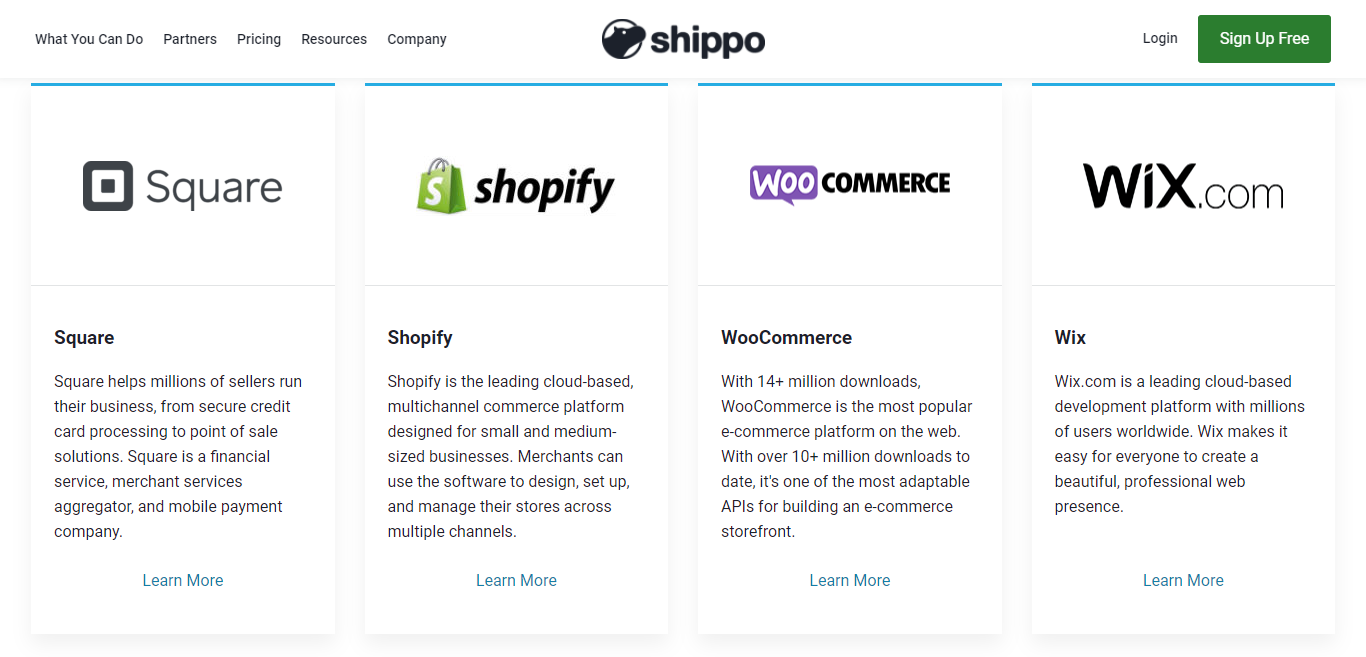
Task: Click the Square logo image
Action: point(183,186)
